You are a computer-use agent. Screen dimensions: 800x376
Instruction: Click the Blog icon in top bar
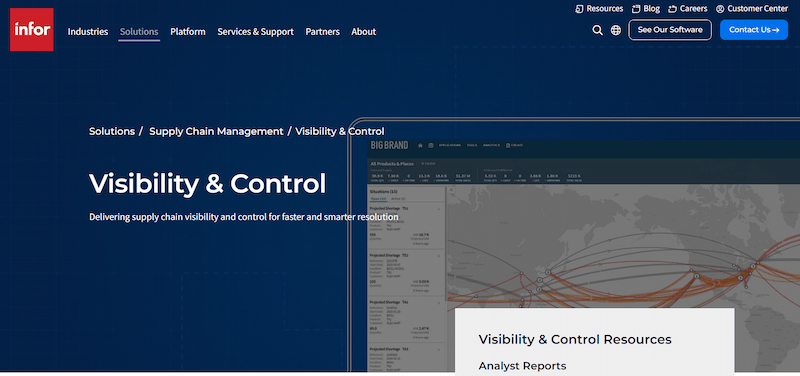[x=636, y=9]
